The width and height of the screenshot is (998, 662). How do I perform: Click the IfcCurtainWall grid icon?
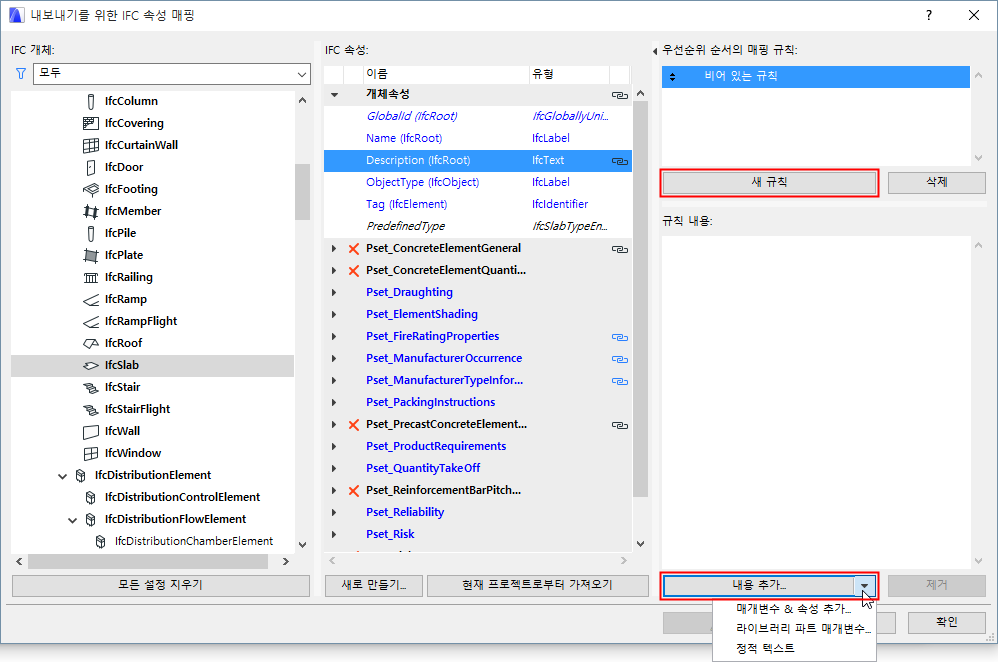(x=91, y=145)
